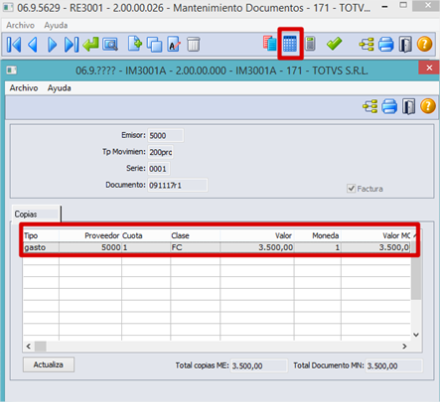This screenshot has height=402, width=440.
Task: Click the Moneda column header
Action: (x=318, y=236)
